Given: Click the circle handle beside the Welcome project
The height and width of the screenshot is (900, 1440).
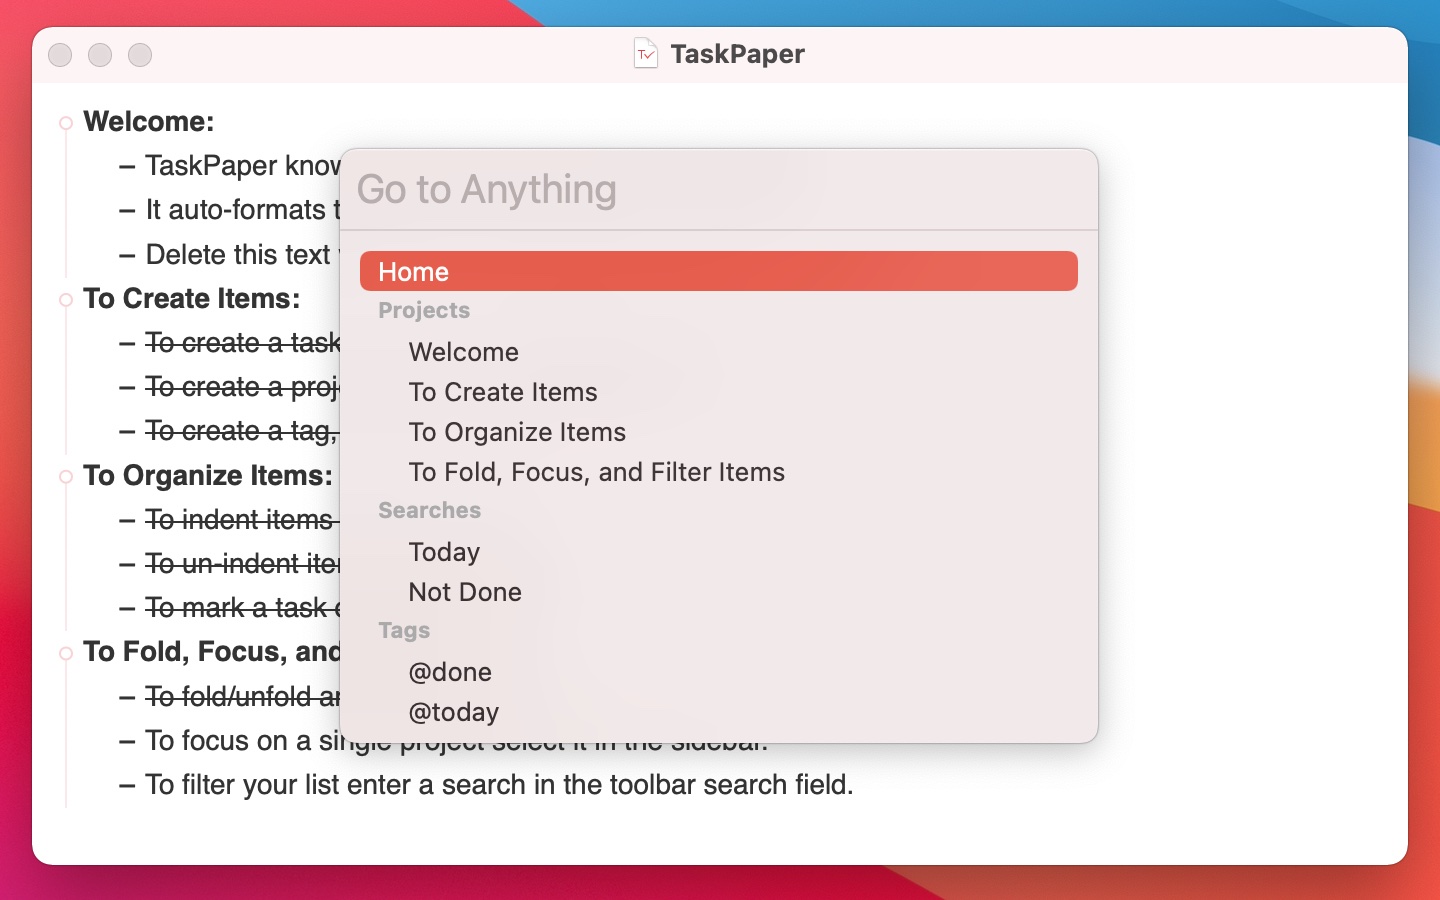Looking at the screenshot, I should (66, 122).
